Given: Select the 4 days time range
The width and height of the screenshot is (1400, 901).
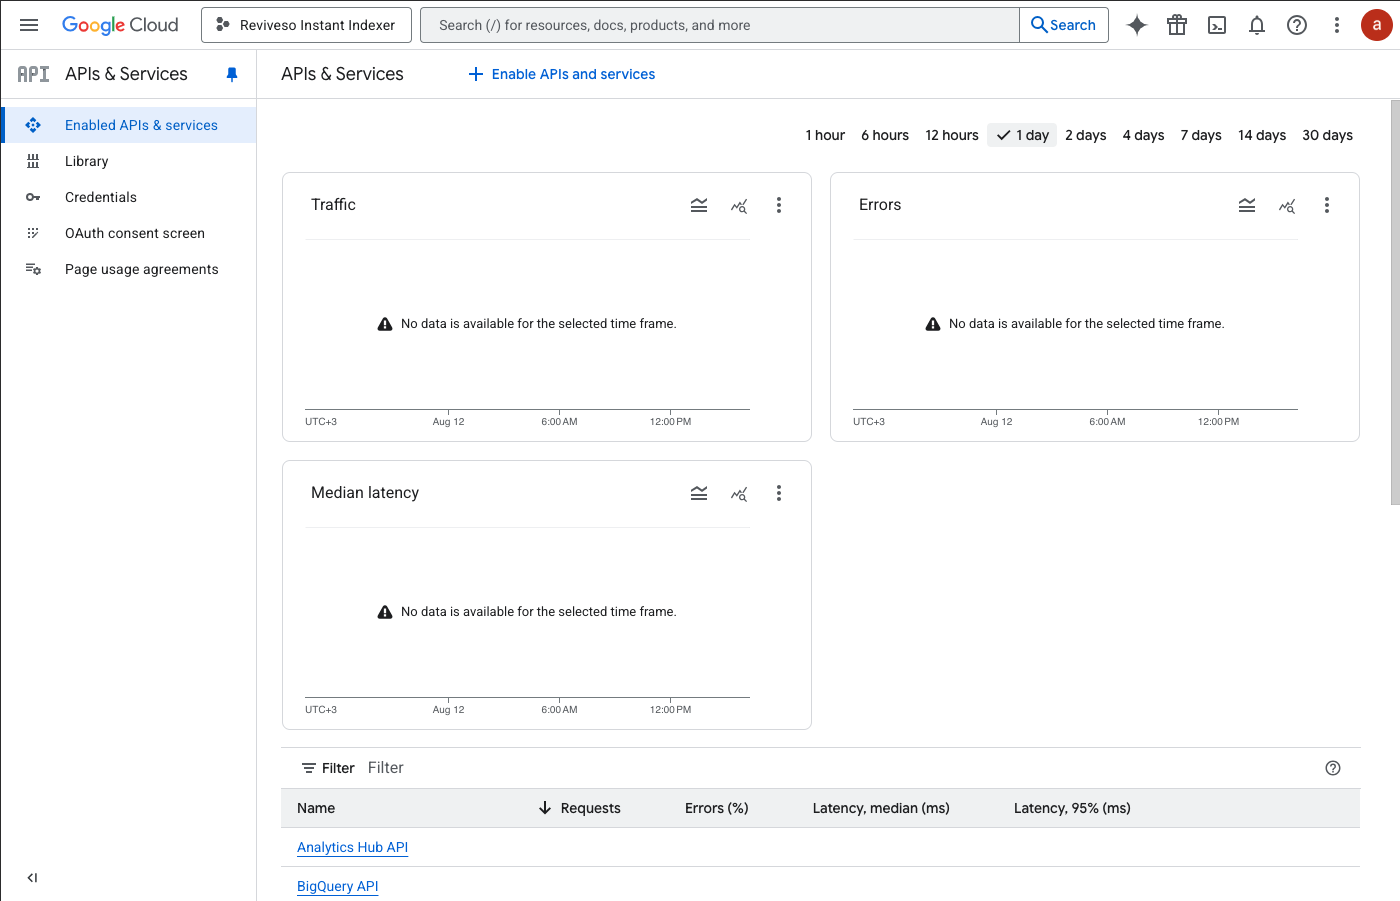Looking at the screenshot, I should click(1143, 135).
